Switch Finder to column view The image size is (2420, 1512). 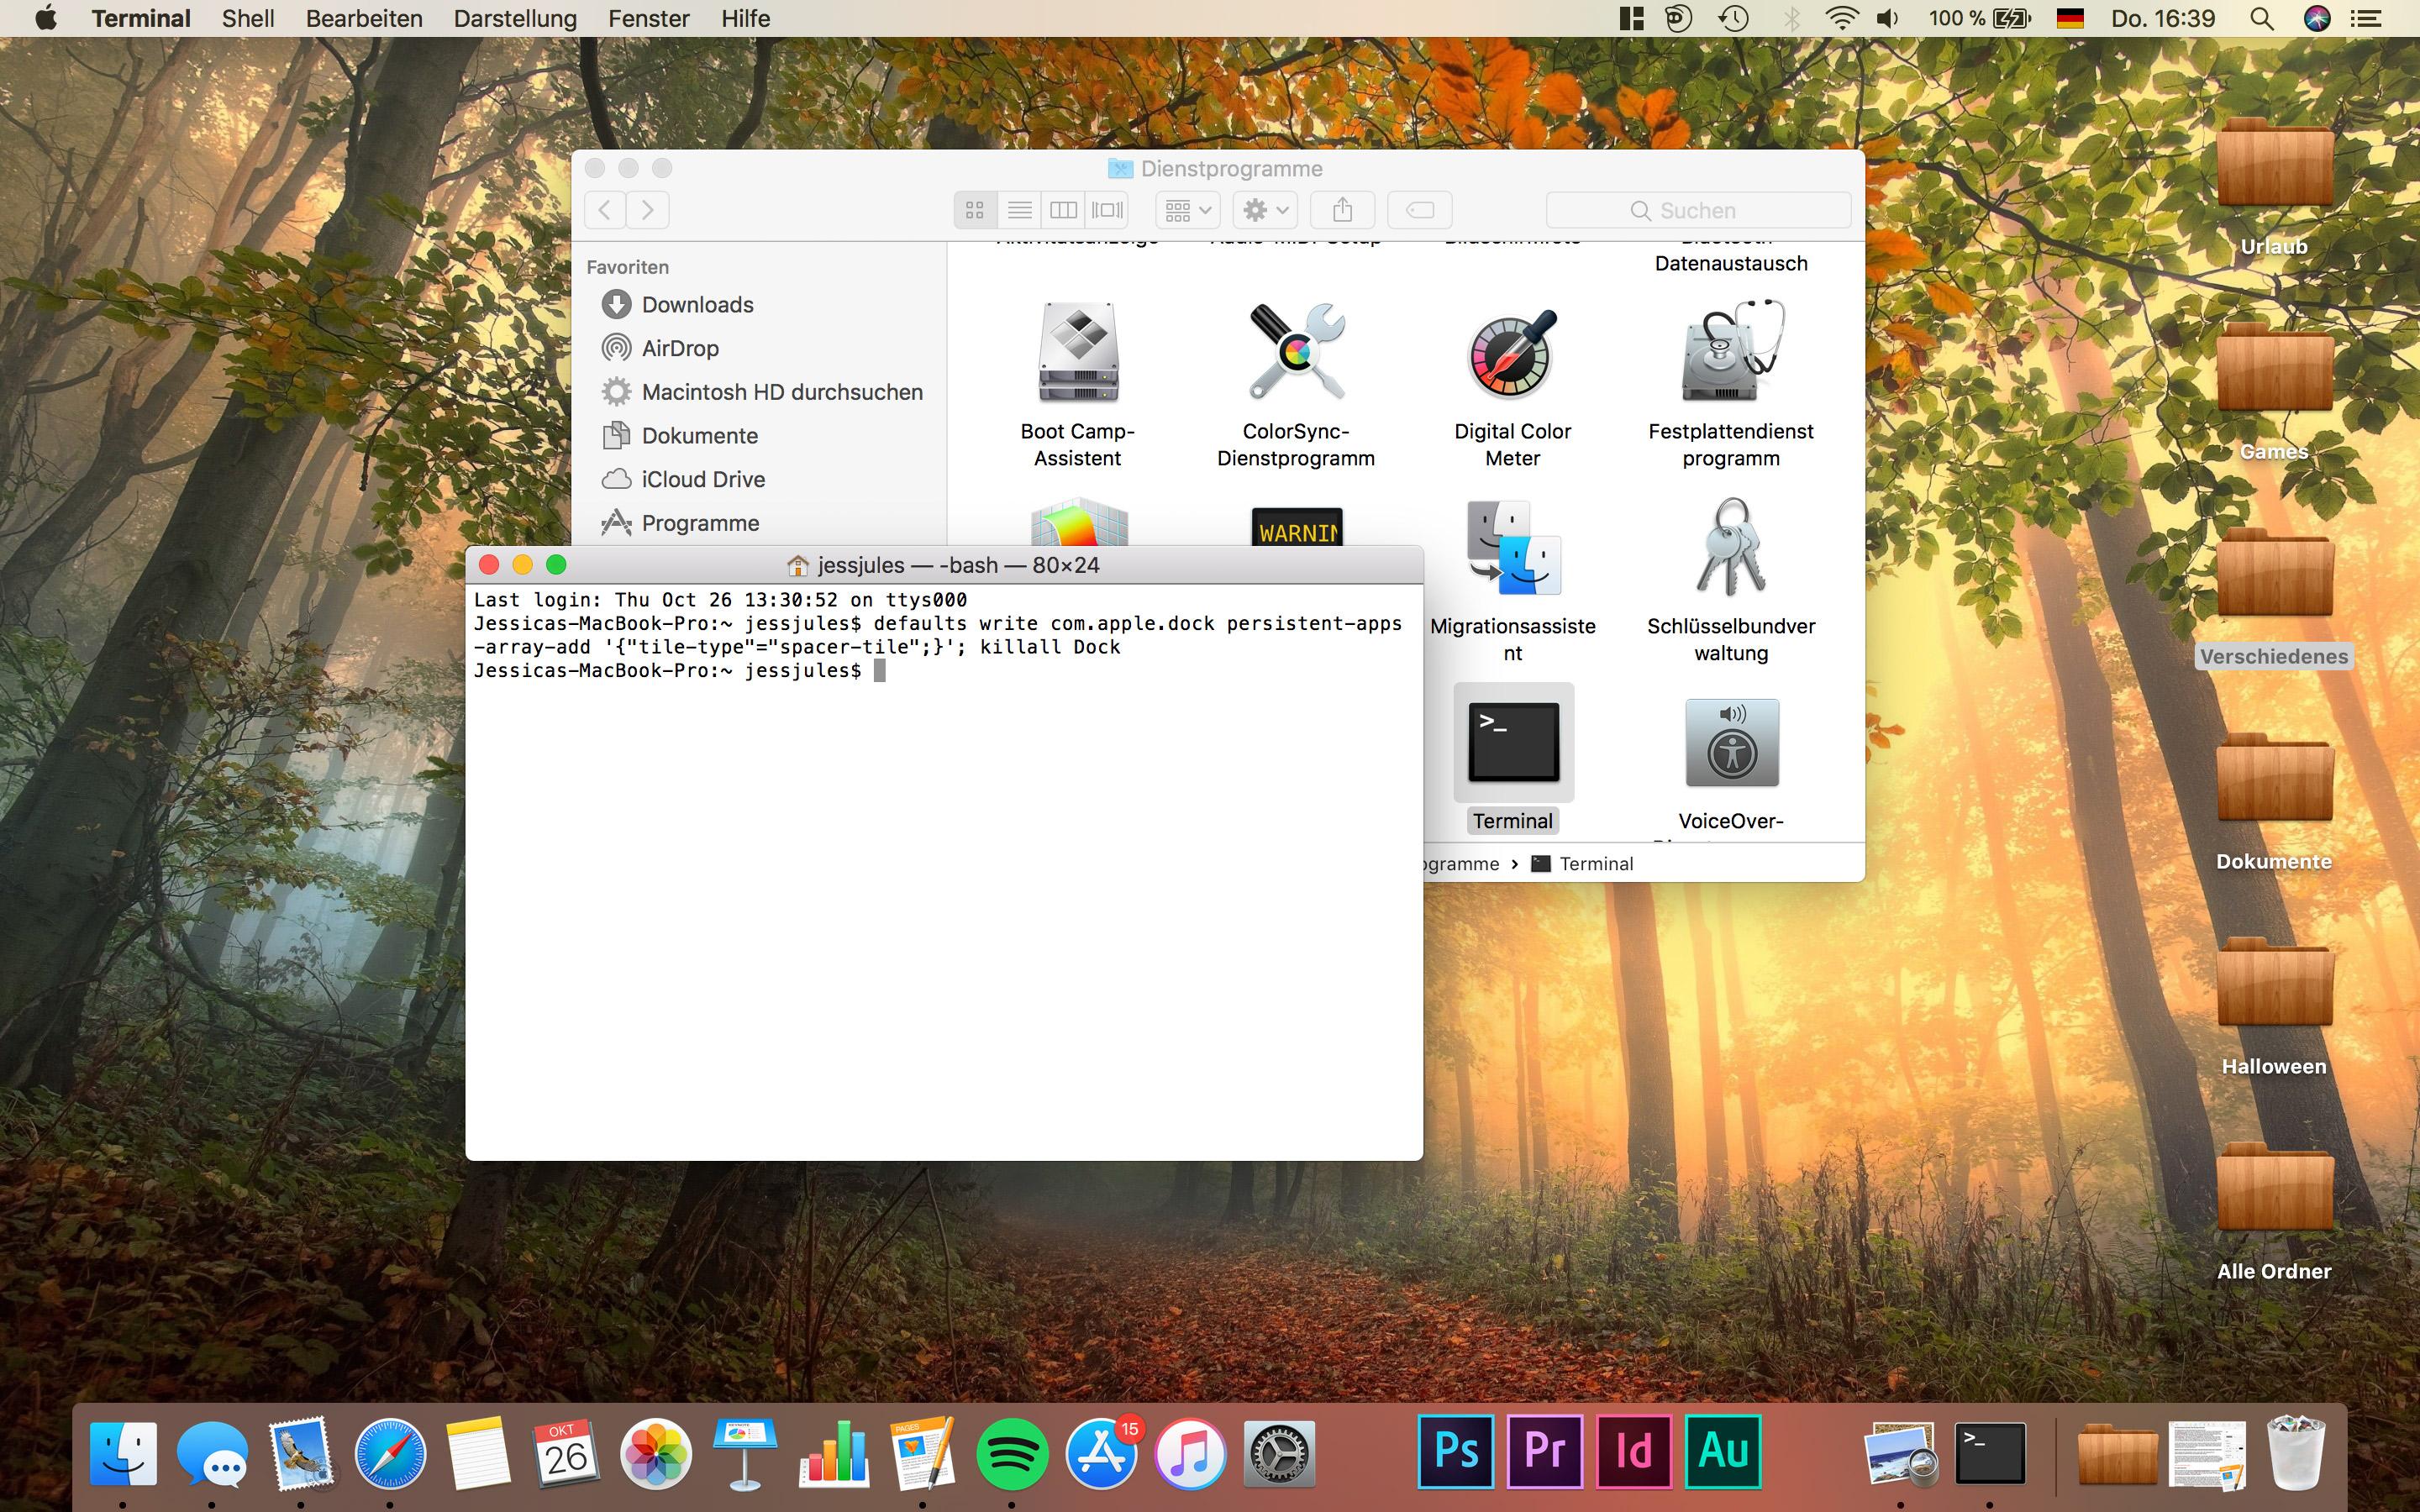[1063, 210]
